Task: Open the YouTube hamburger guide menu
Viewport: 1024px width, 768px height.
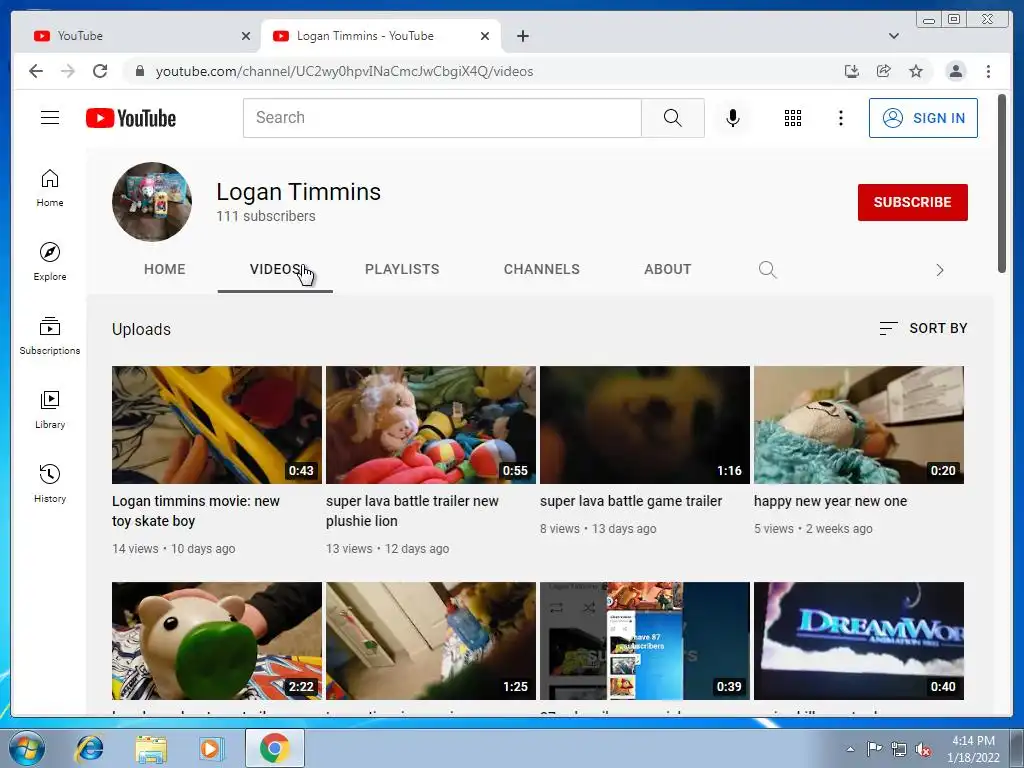Action: pos(50,118)
